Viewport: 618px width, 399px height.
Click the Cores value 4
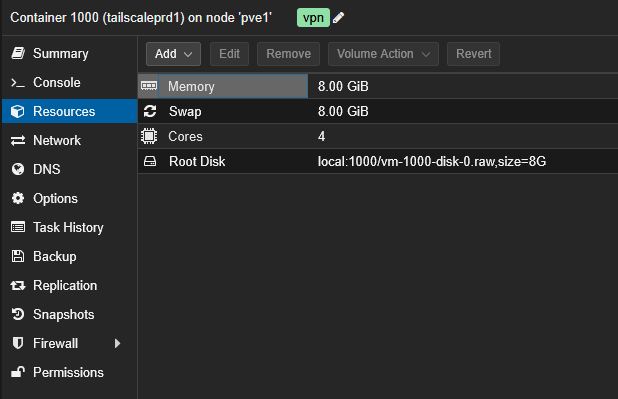pyautogui.click(x=322, y=136)
